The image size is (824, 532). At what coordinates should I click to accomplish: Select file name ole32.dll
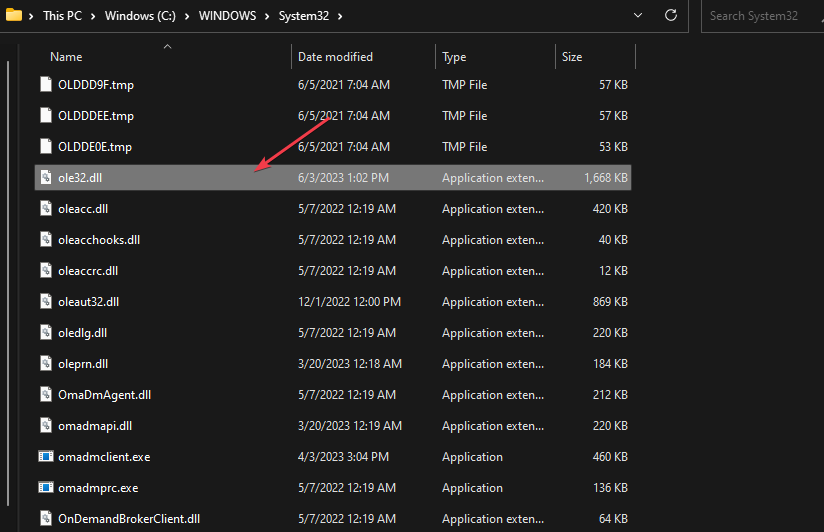pyautogui.click(x=80, y=178)
